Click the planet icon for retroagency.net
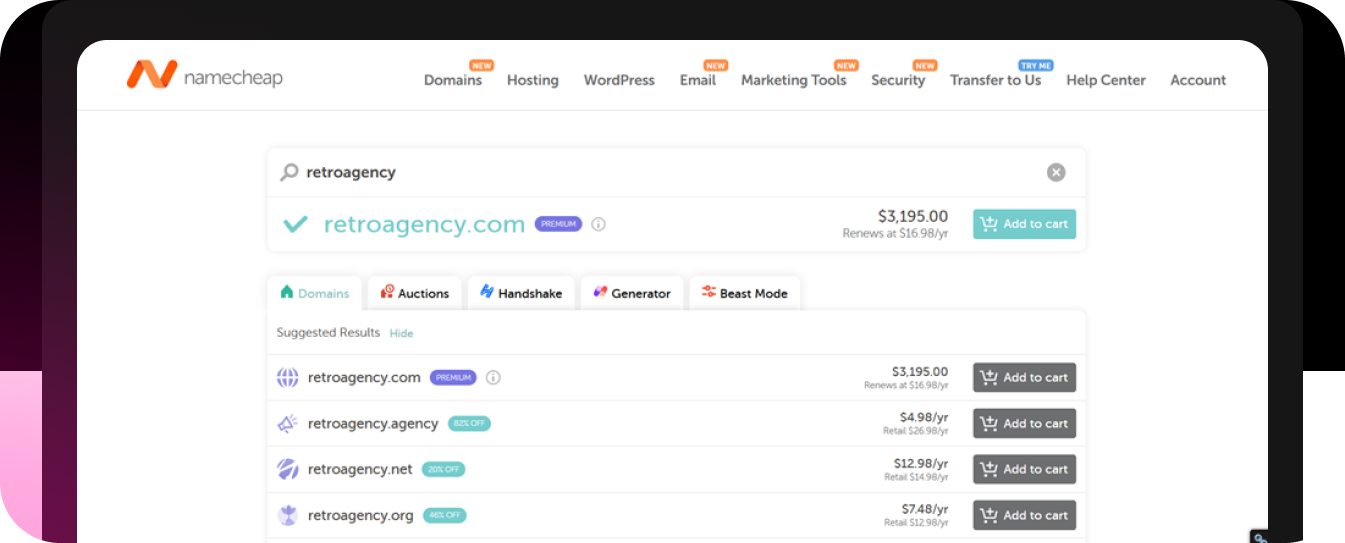Screen dimensions: 1345x543 pyautogui.click(x=288, y=469)
